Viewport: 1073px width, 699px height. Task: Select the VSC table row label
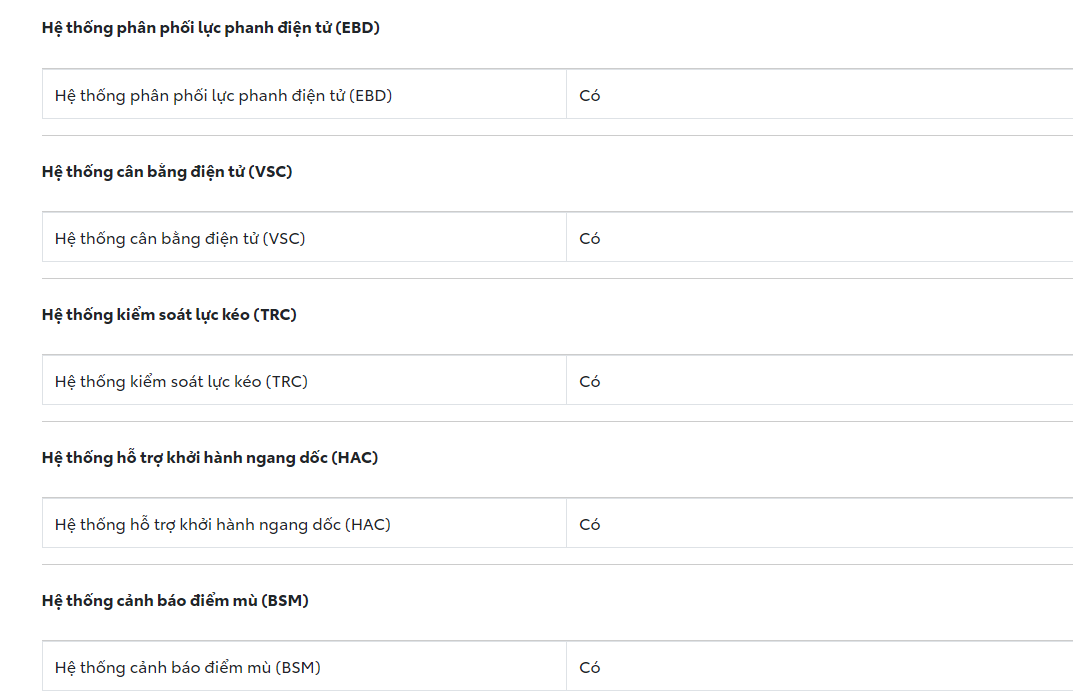tap(180, 239)
